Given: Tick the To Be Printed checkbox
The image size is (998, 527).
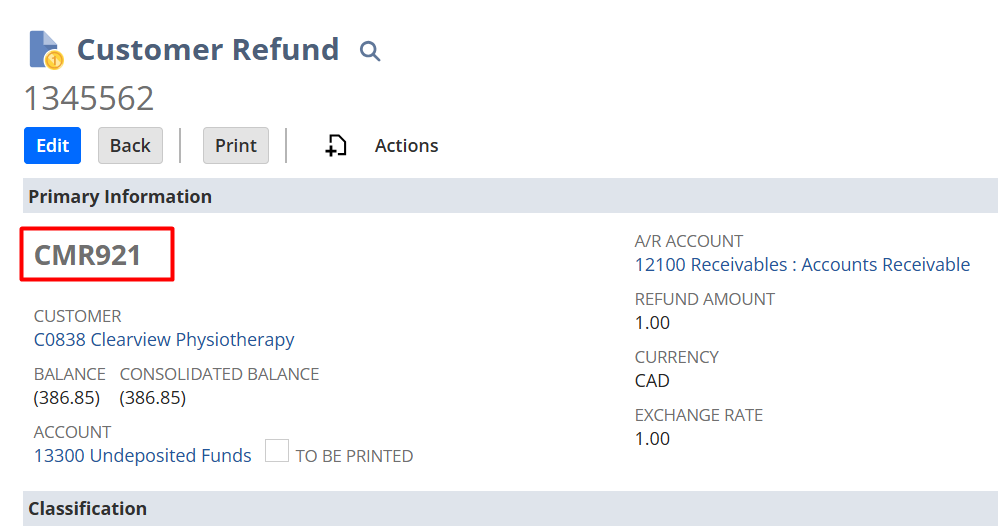Looking at the screenshot, I should click(277, 451).
